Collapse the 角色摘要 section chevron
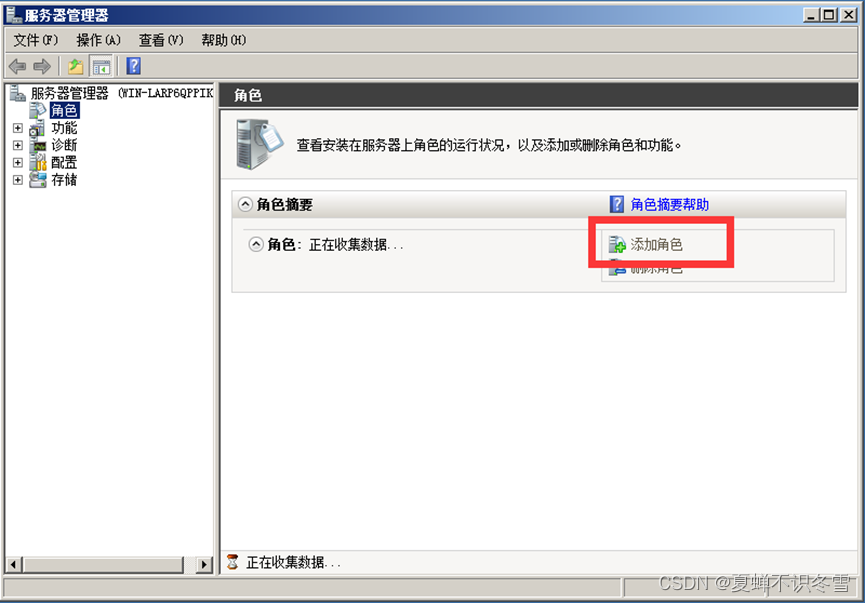This screenshot has height=603, width=865. [245, 205]
